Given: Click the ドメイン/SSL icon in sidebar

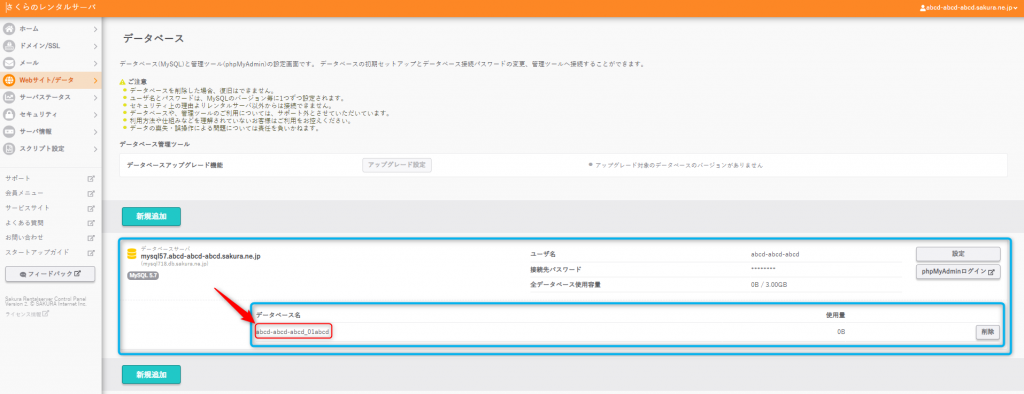Looking at the screenshot, I should pyautogui.click(x=9, y=46).
